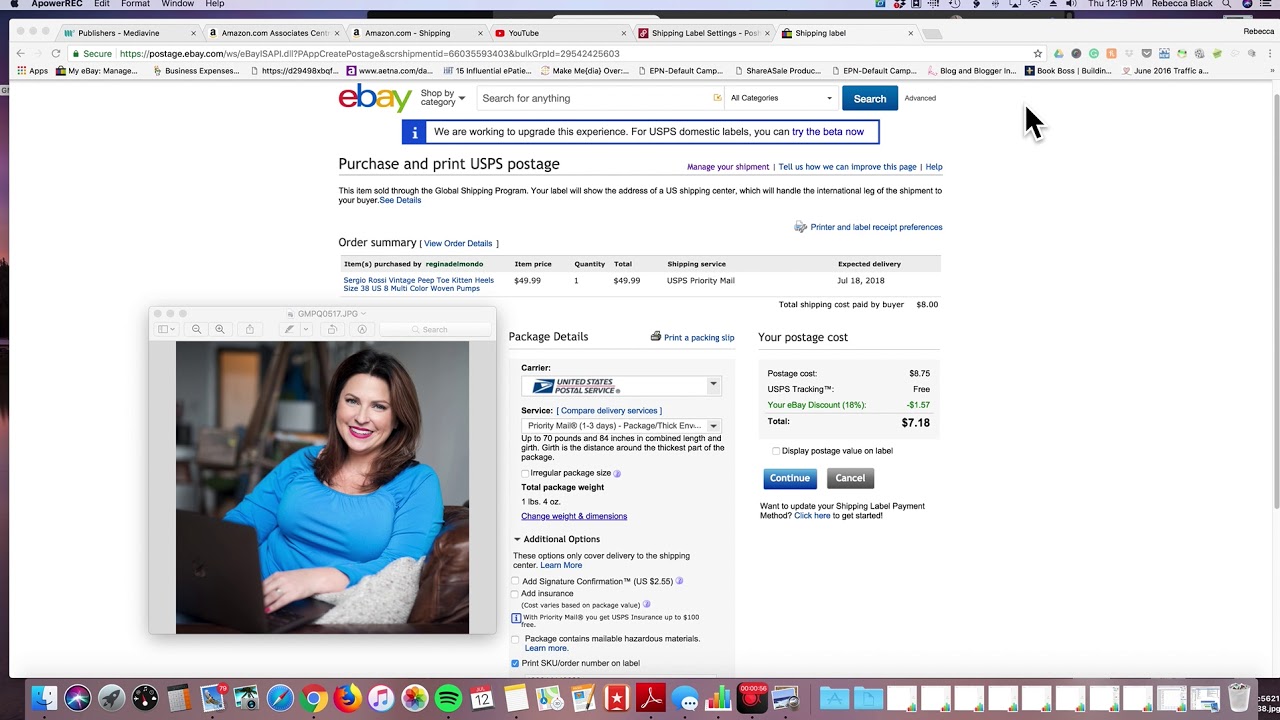Viewport: 1280px width, 720px height.
Task: Expand the Shop by category menu
Action: tap(443, 98)
